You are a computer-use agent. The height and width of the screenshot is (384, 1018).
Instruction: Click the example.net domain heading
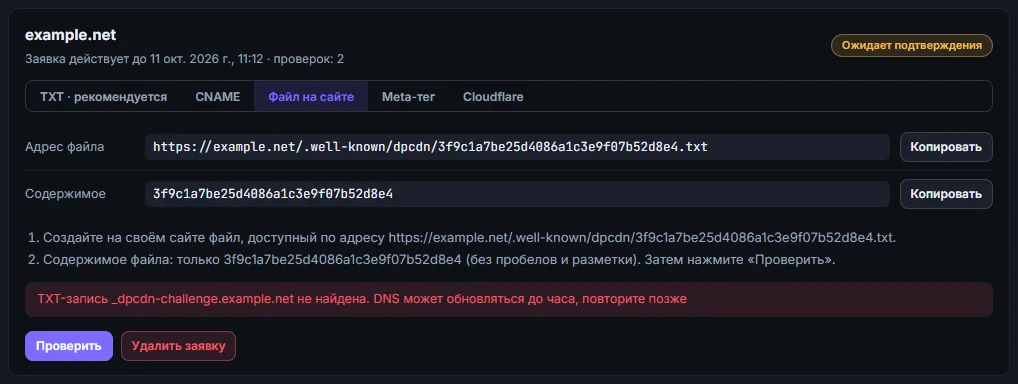[71, 35]
